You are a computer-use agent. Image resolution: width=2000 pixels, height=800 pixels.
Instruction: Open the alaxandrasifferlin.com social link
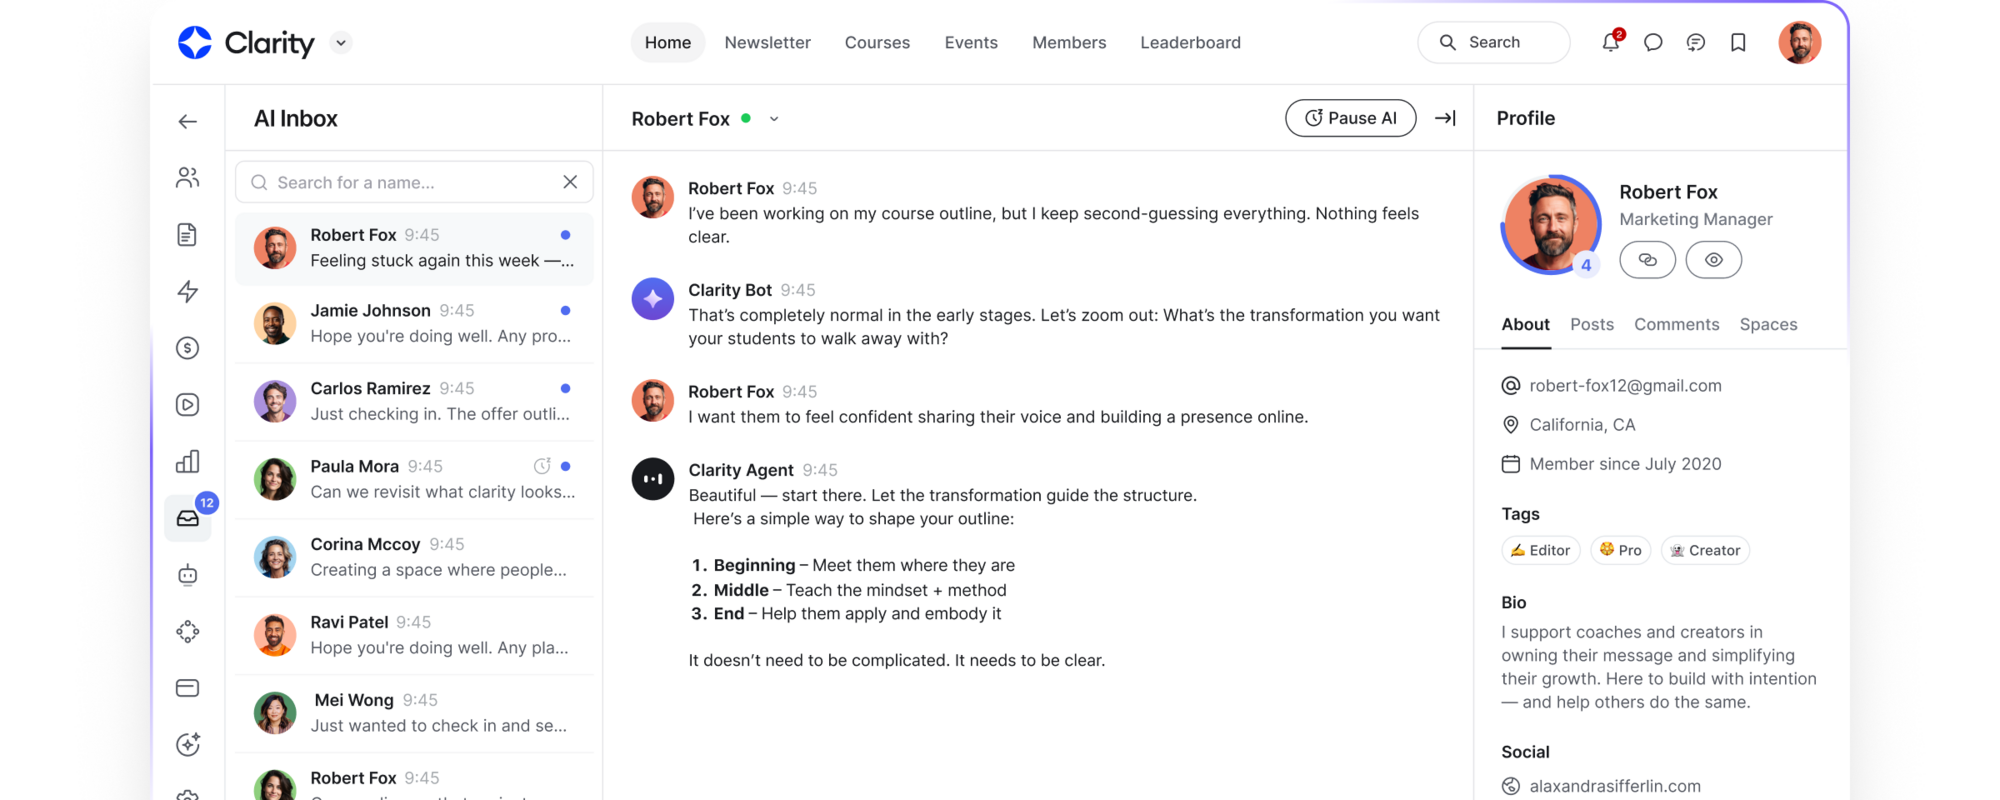click(1617, 786)
